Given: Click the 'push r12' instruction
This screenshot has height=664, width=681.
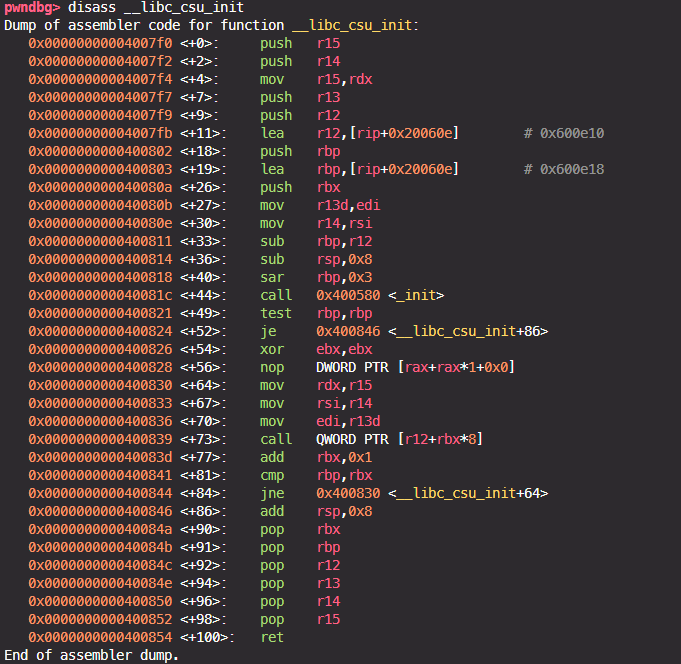Looking at the screenshot, I should pos(300,116).
